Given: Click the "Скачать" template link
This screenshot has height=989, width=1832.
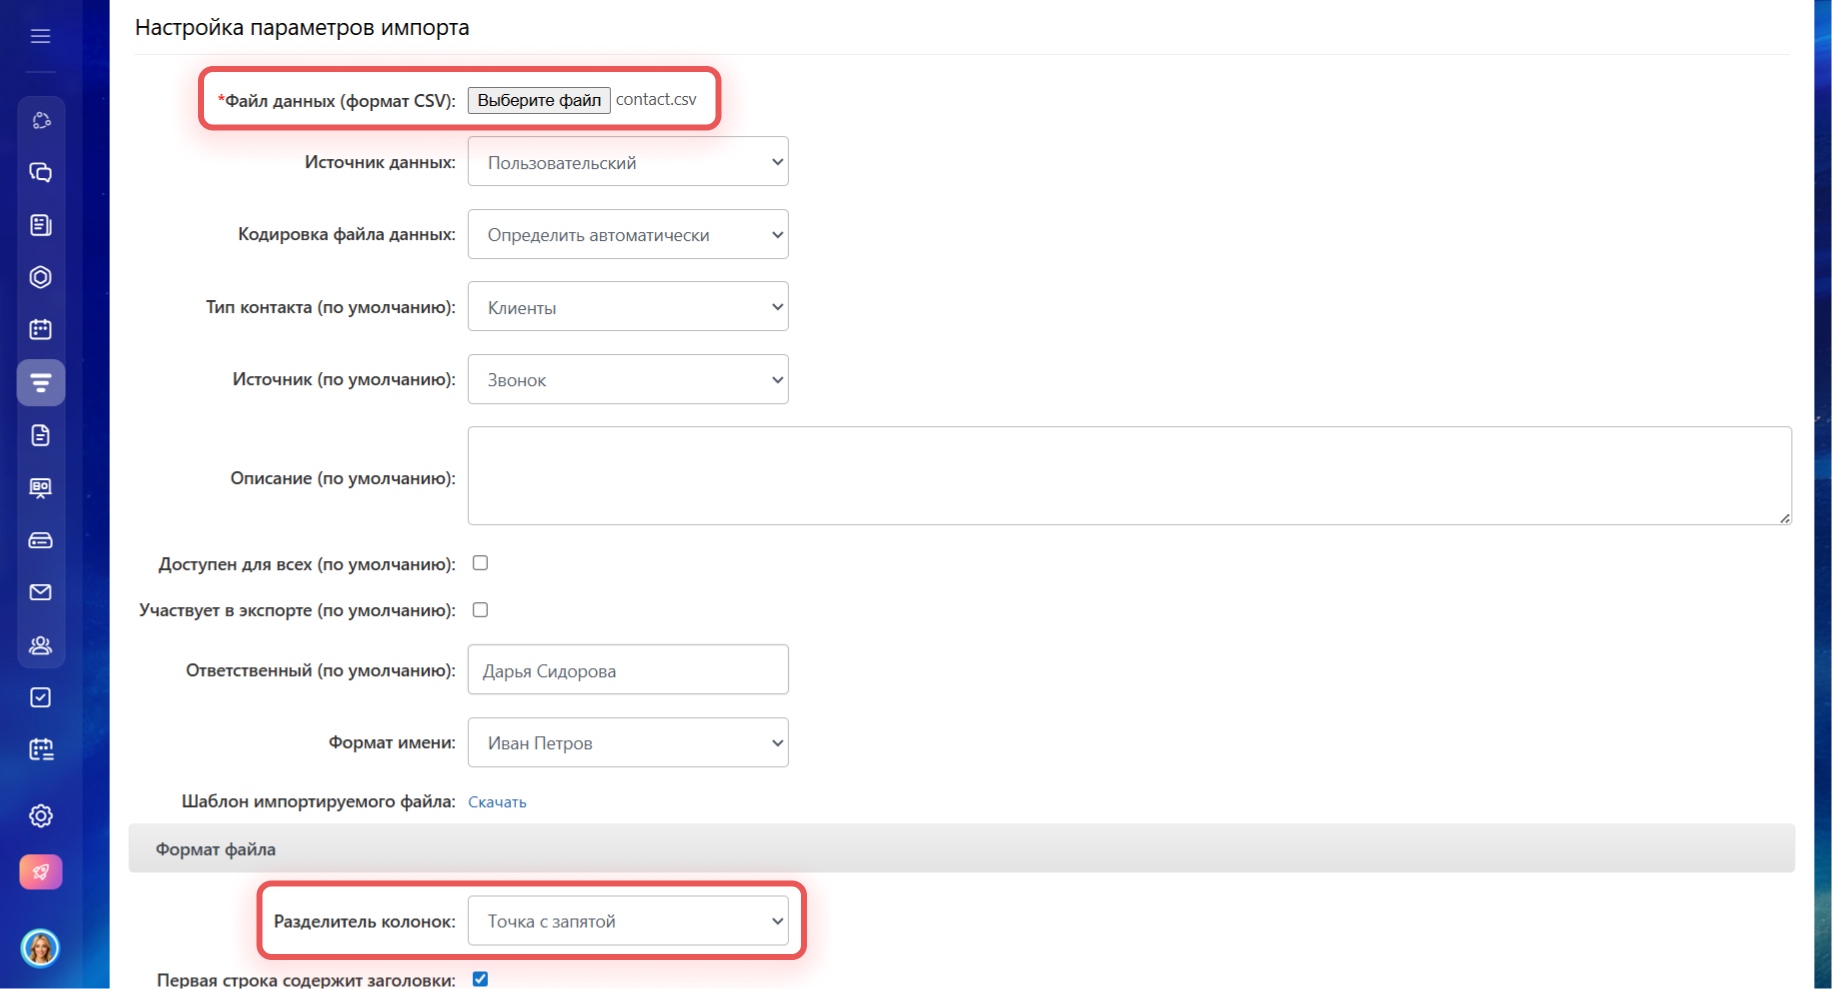Looking at the screenshot, I should (497, 802).
